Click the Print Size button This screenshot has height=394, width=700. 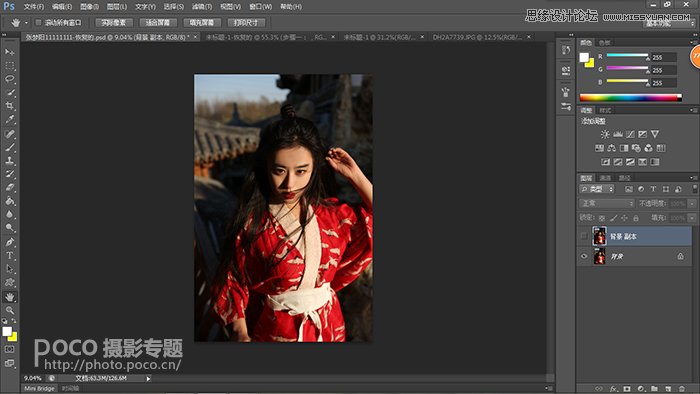click(246, 22)
